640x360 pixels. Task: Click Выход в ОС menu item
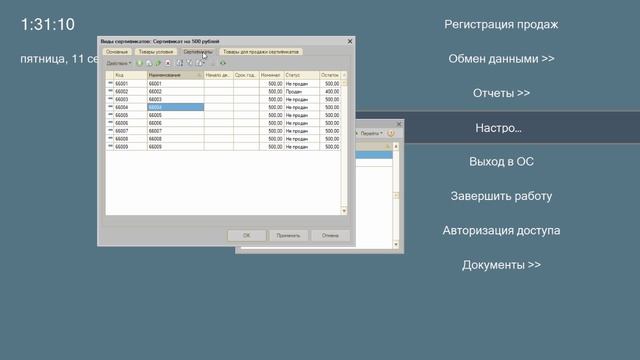pyautogui.click(x=501, y=162)
